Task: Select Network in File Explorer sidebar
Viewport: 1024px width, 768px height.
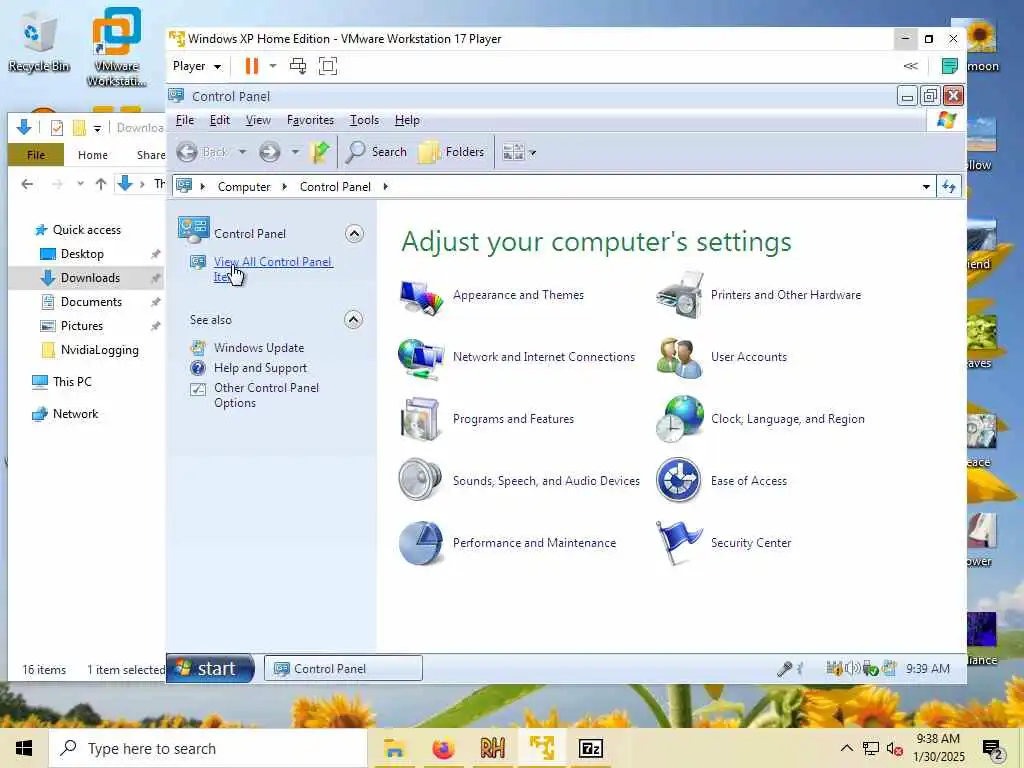Action: pyautogui.click(x=75, y=414)
